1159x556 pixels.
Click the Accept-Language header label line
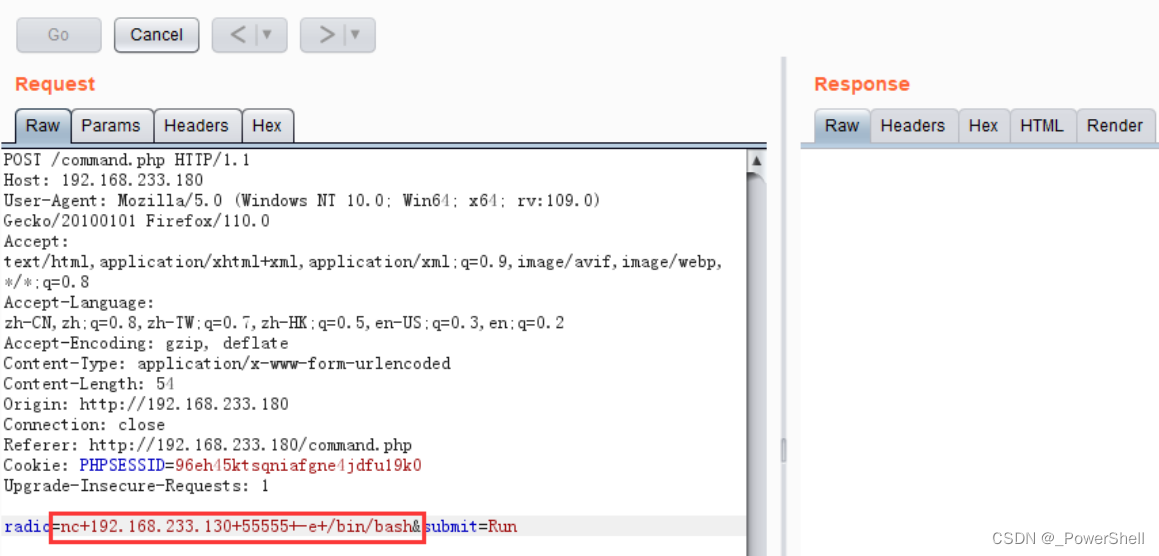(x=79, y=303)
